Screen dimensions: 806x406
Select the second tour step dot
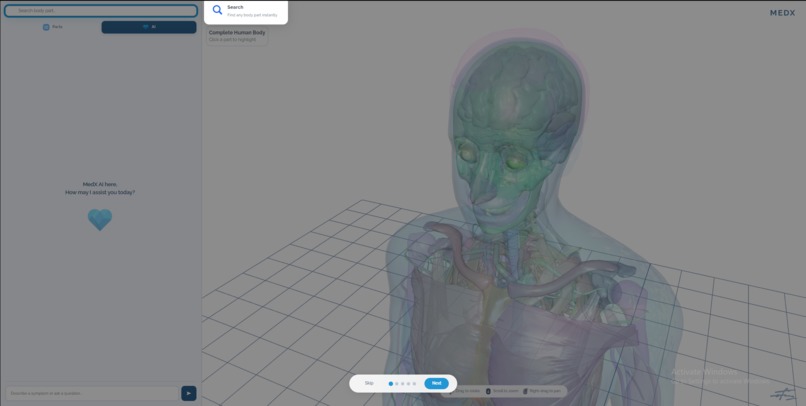(x=397, y=383)
